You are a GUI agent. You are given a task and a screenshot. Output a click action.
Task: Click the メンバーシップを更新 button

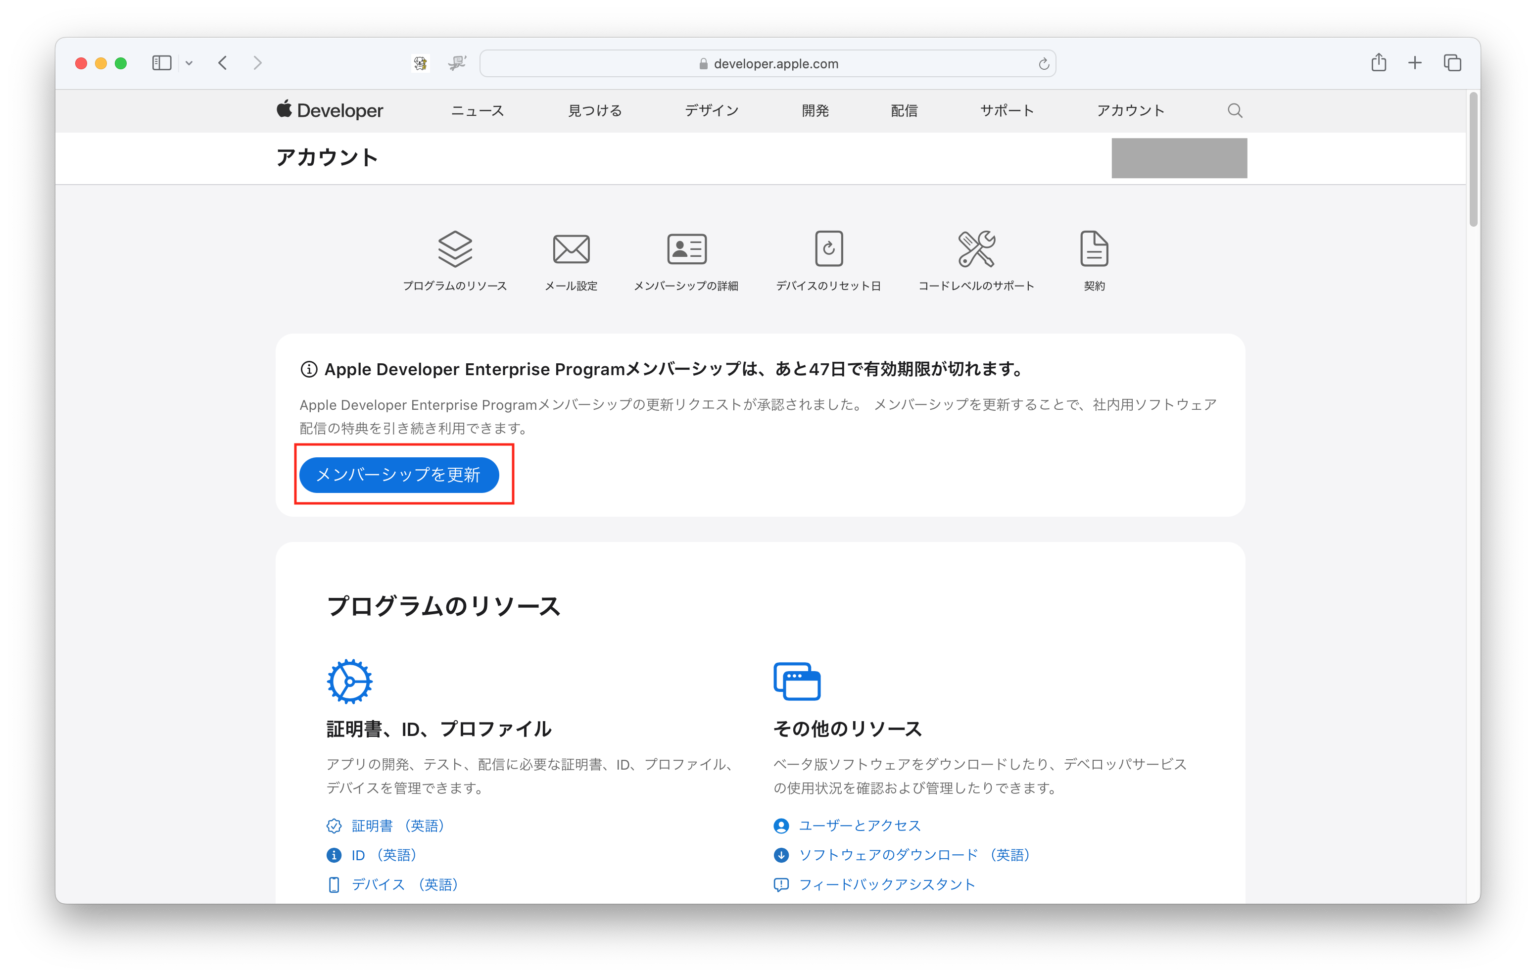[x=400, y=474]
